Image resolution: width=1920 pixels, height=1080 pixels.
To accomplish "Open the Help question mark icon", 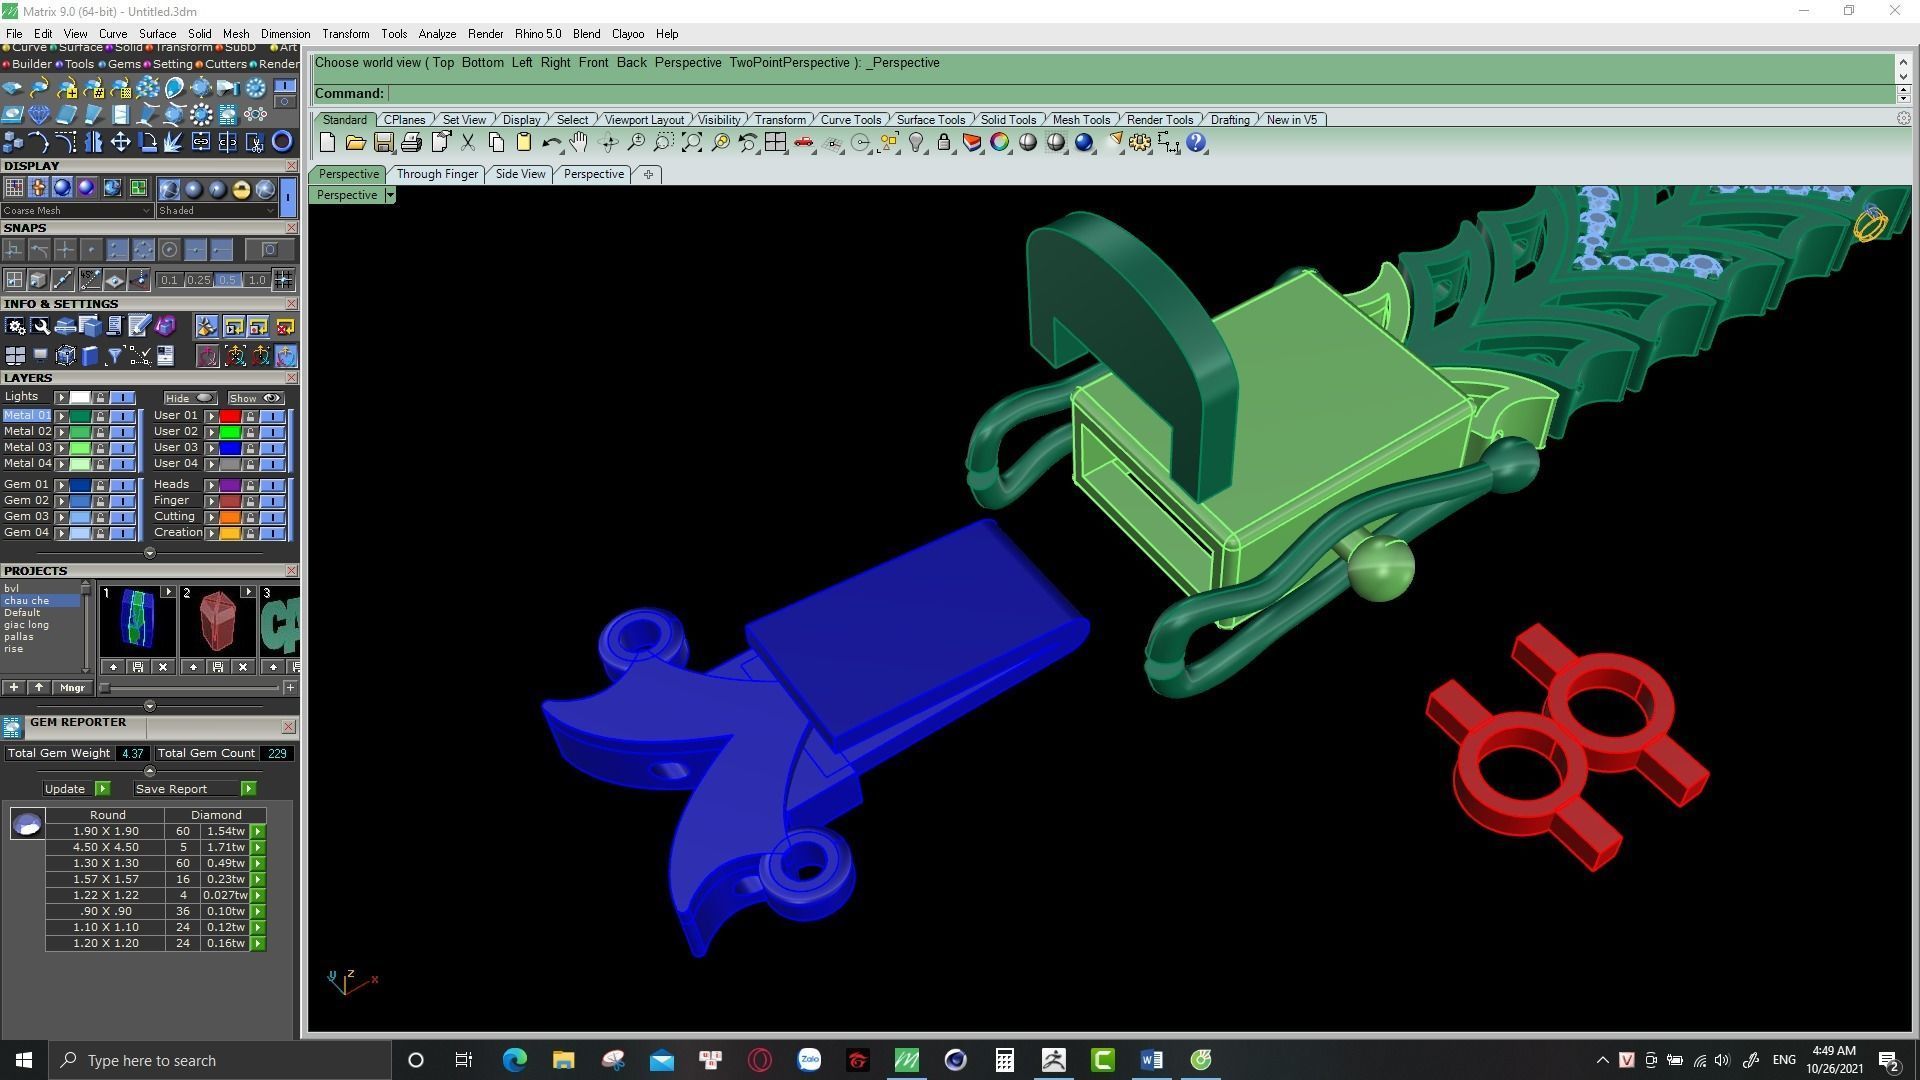I will (1196, 143).
